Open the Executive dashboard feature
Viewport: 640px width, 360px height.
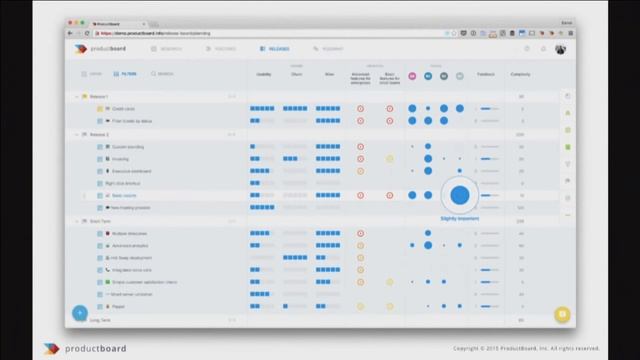click(x=131, y=171)
